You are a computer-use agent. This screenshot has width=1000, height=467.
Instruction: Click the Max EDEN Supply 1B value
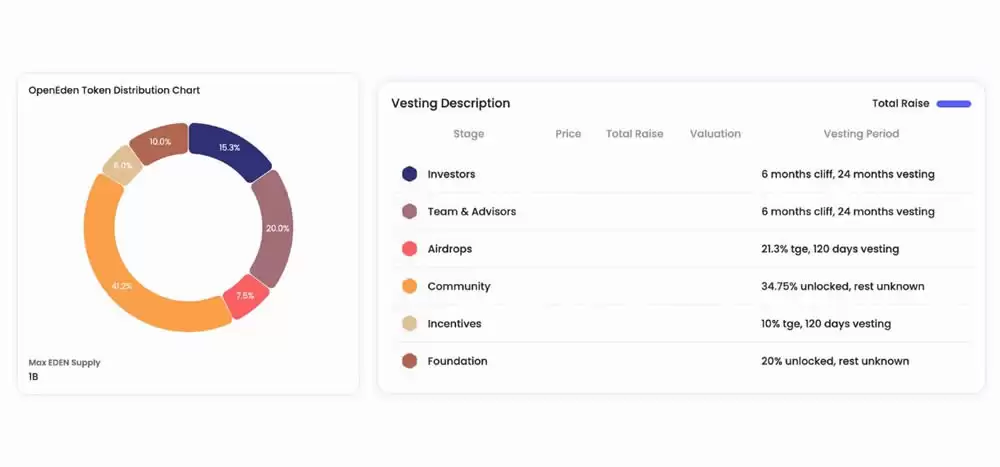[34, 377]
